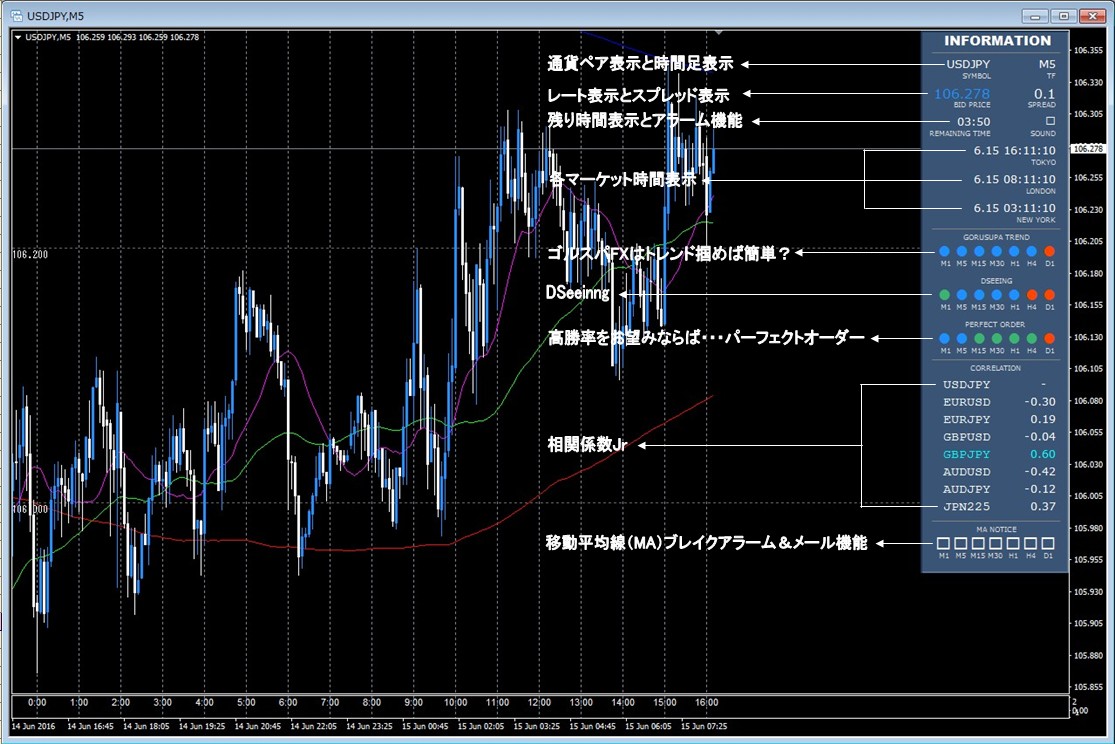Tick the MA NOTICE M5 checkbox
The image size is (1115, 744).
tap(961, 543)
